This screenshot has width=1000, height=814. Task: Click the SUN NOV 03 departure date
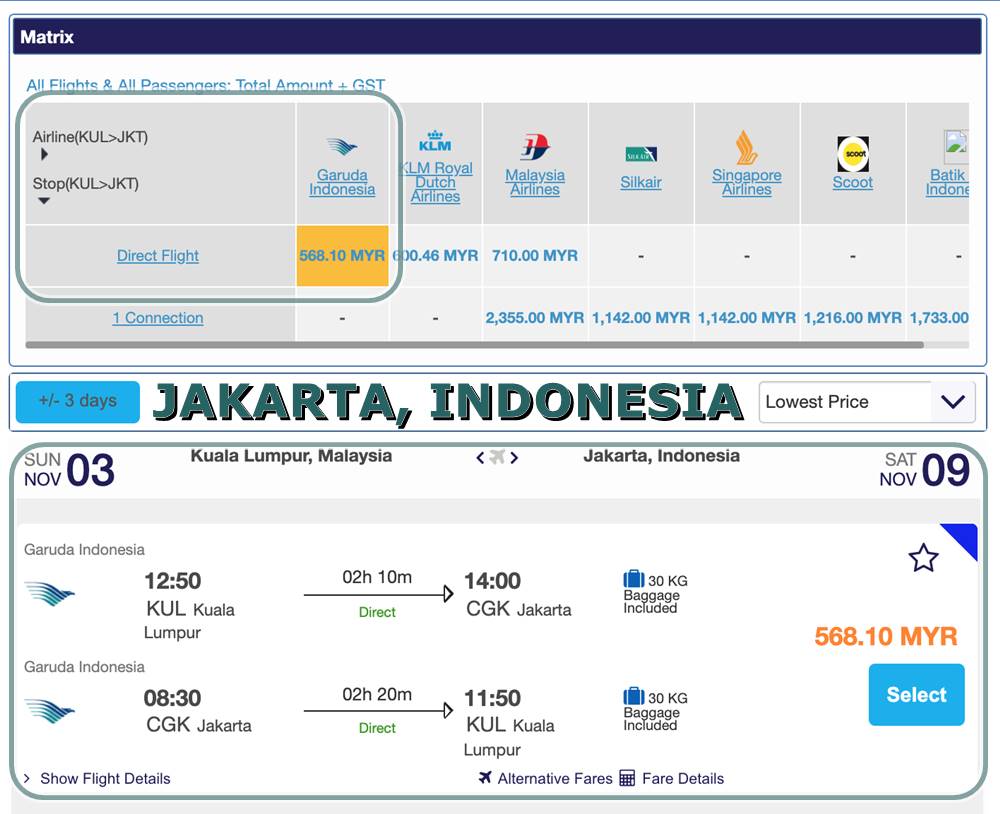click(69, 470)
